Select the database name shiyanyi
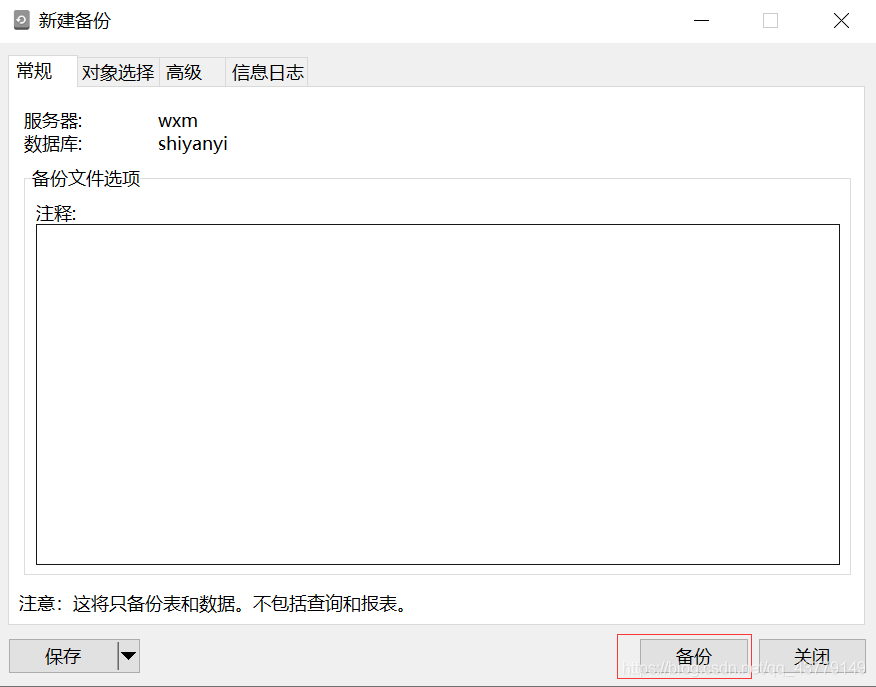 pos(193,142)
